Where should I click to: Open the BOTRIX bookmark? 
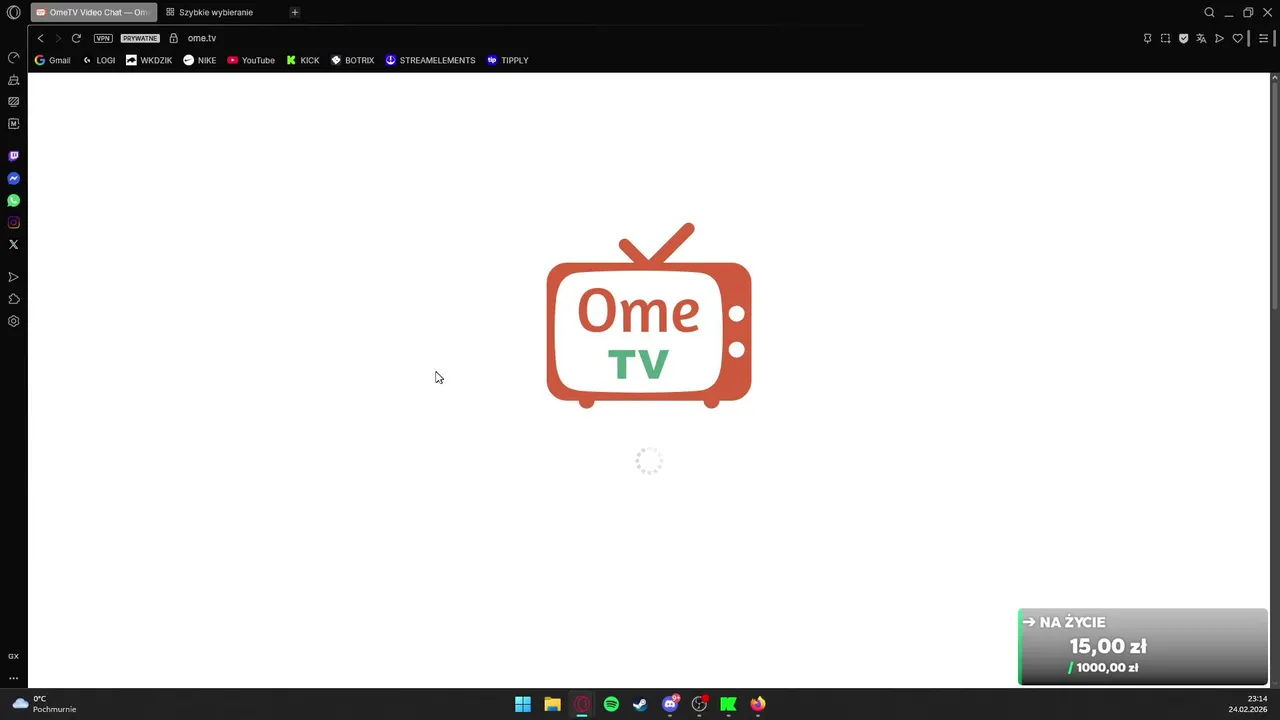pos(353,60)
